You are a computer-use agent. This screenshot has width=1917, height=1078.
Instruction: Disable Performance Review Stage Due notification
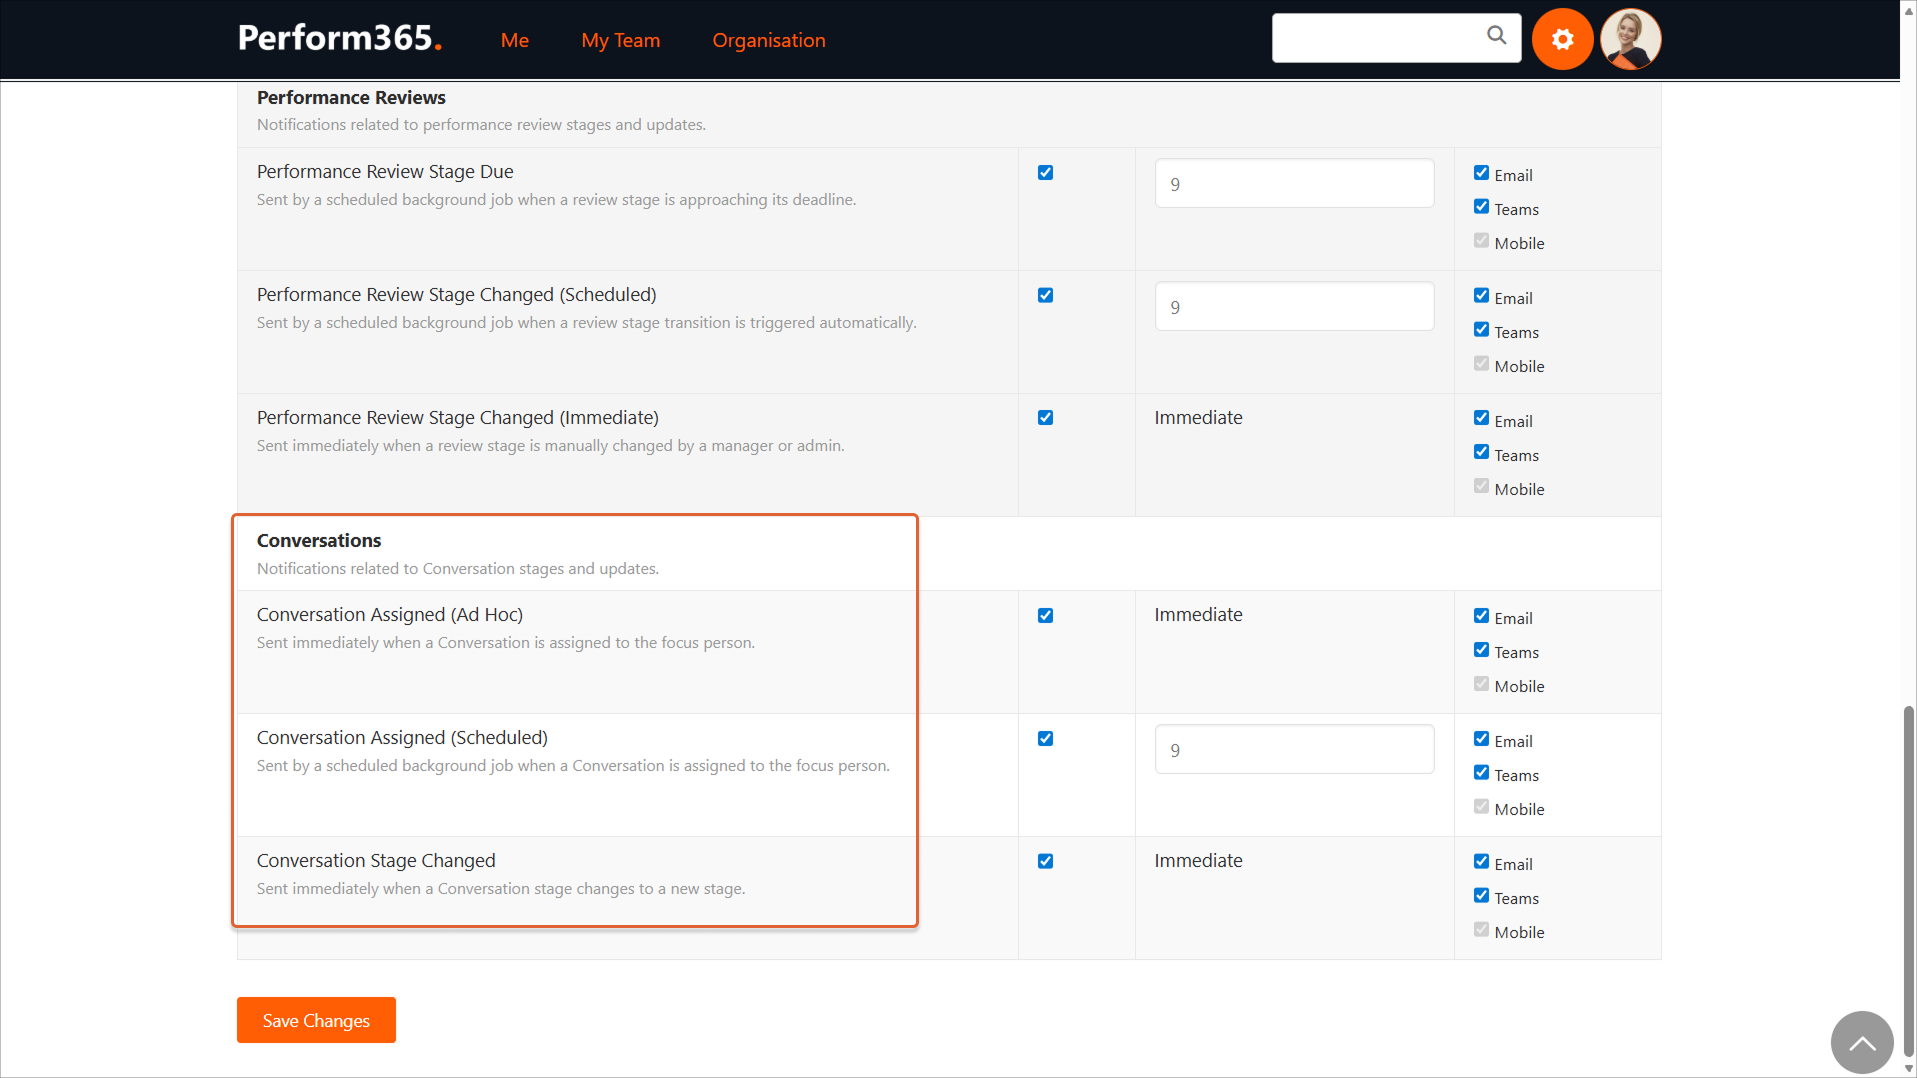(x=1045, y=173)
